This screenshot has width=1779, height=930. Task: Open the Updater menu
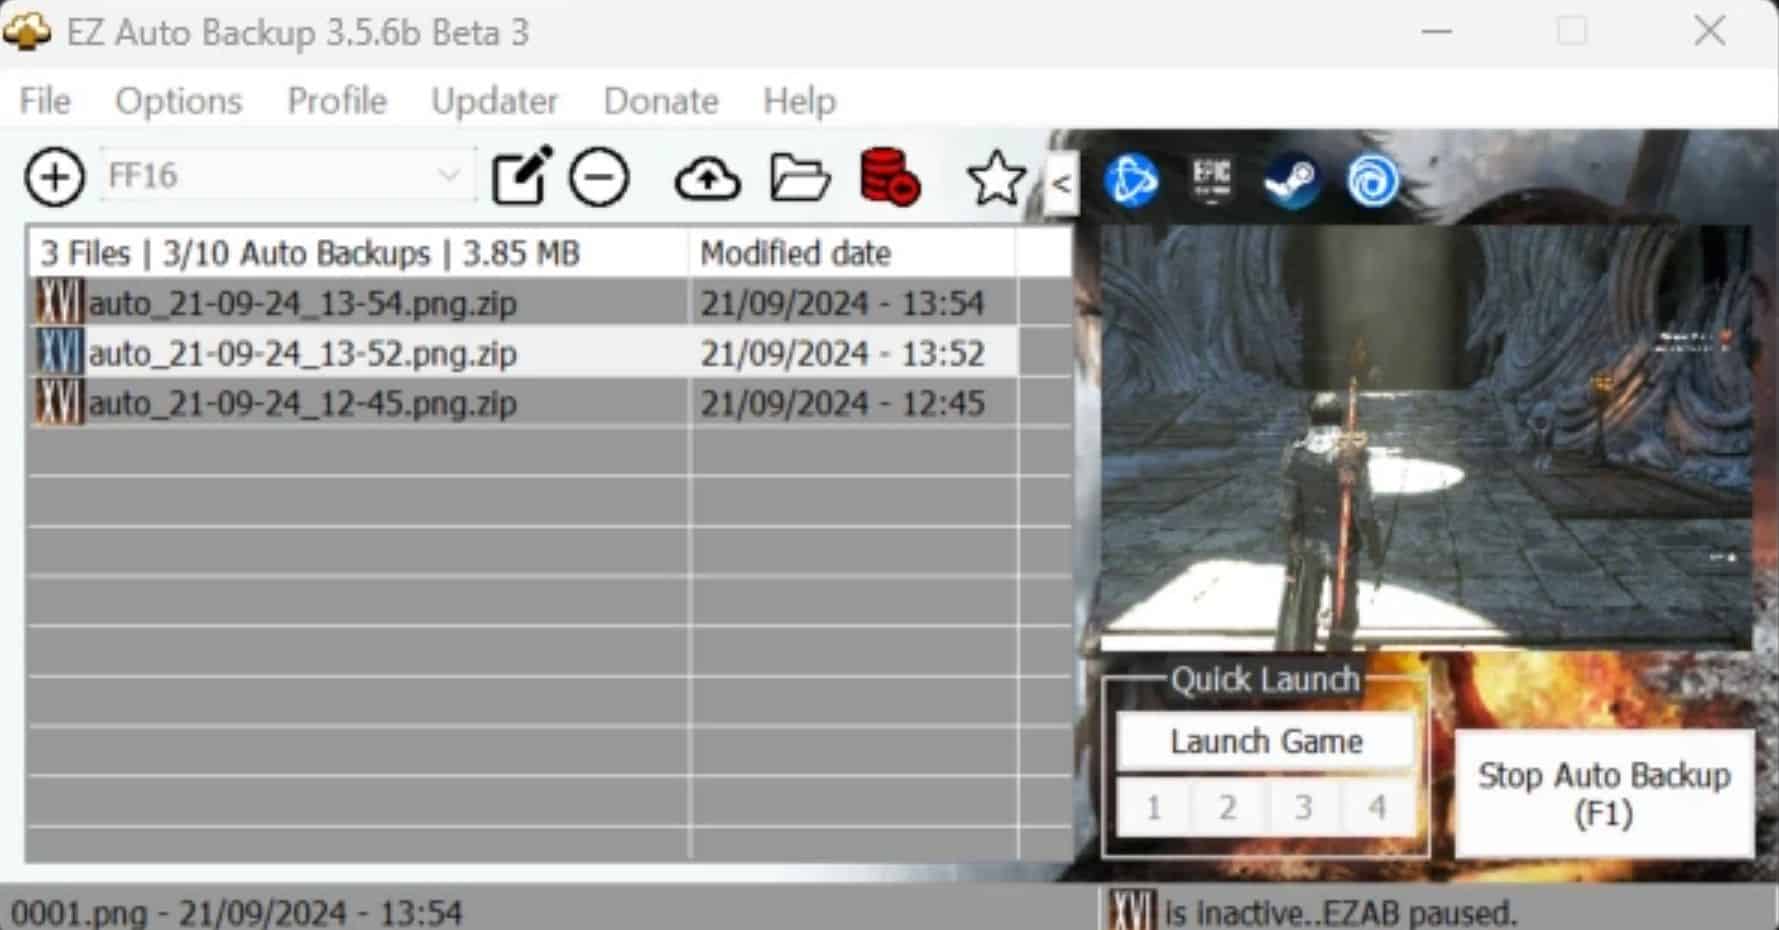coord(495,101)
